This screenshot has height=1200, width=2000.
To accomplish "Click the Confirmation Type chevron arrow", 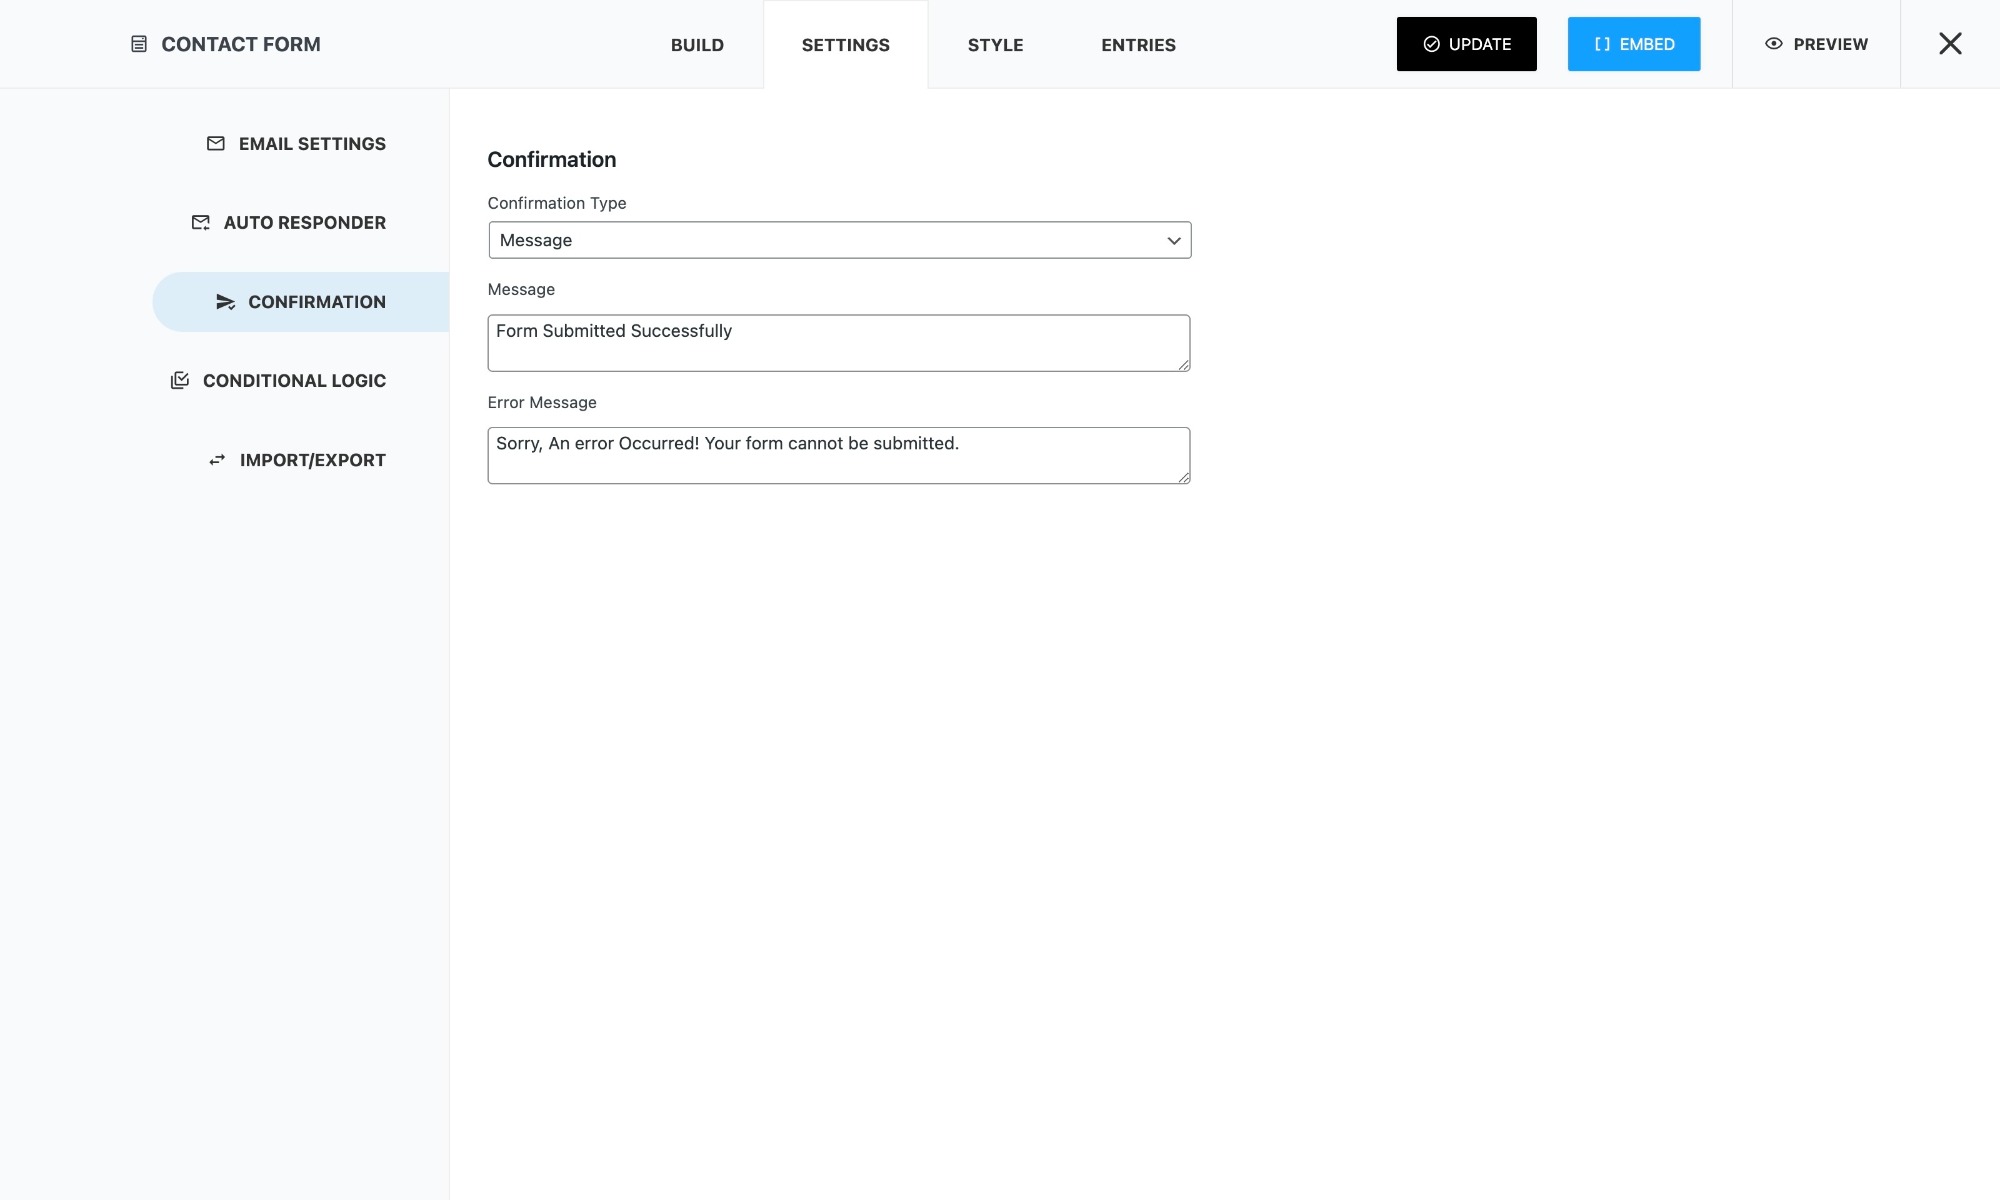I will pyautogui.click(x=1174, y=240).
